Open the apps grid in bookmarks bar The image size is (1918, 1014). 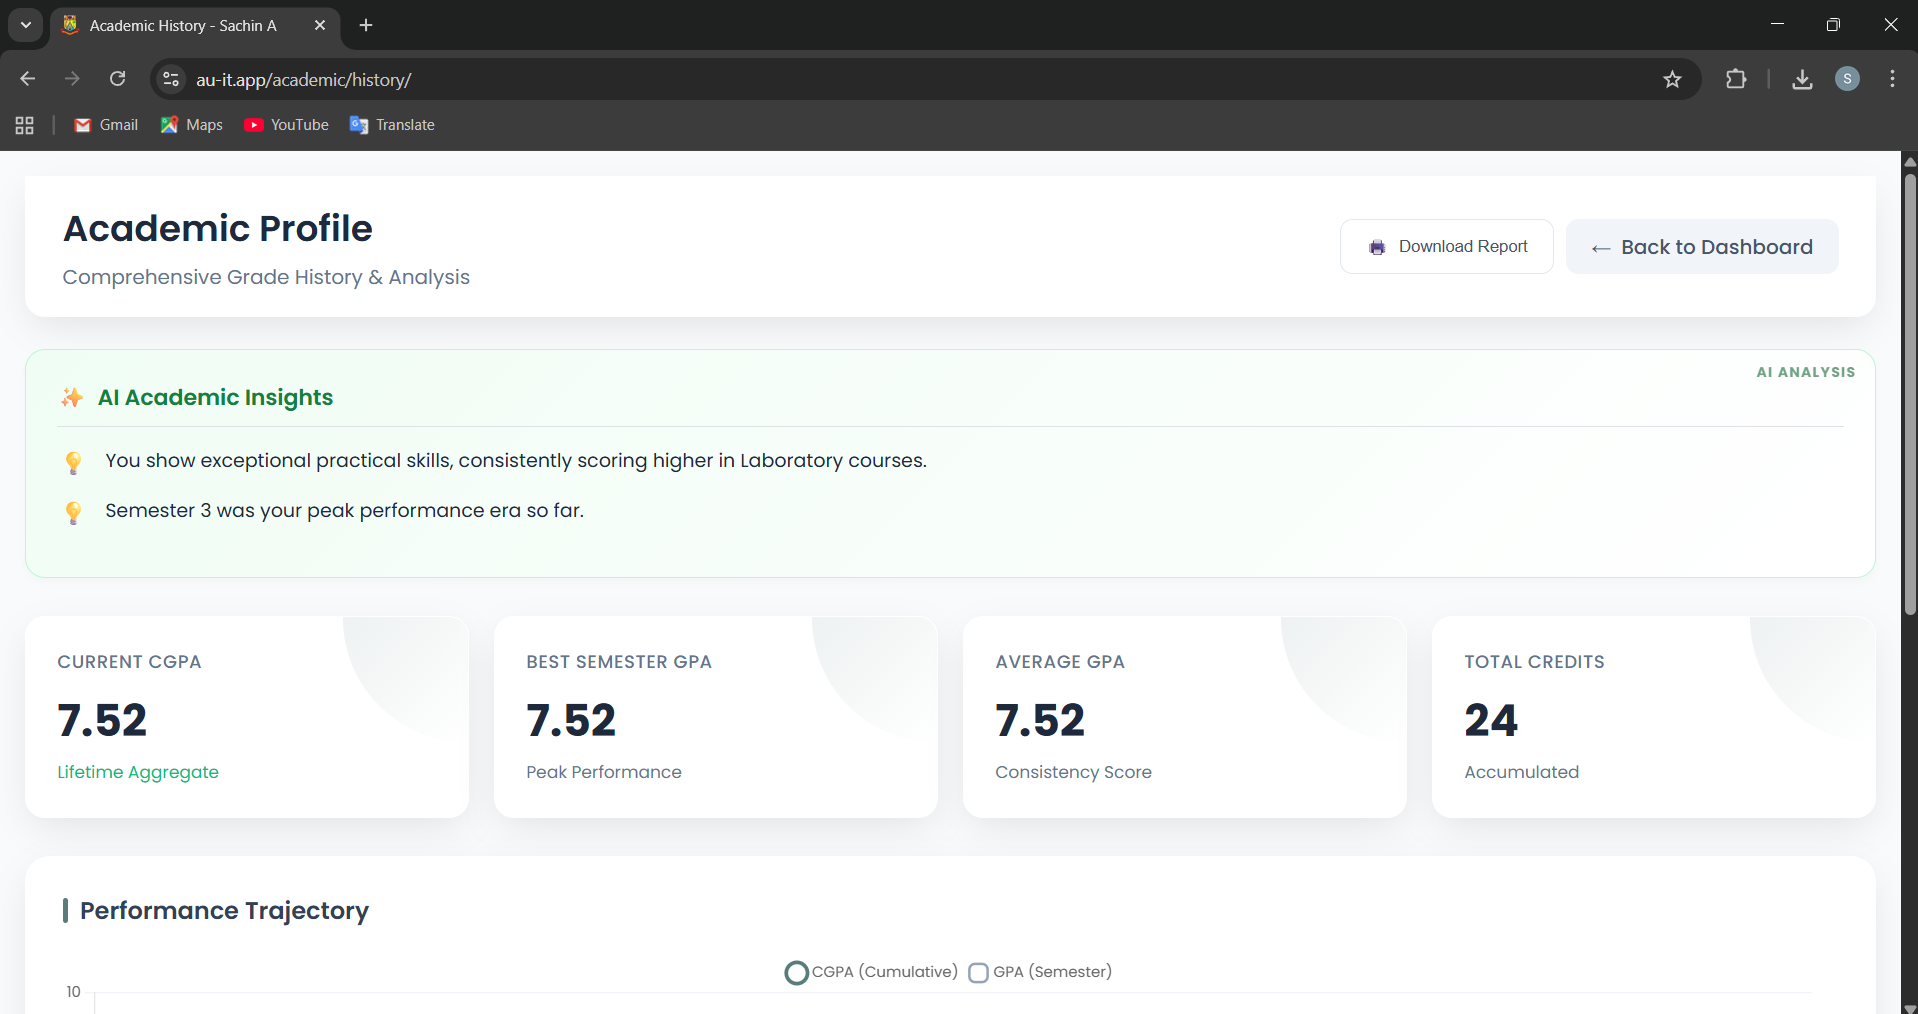pyautogui.click(x=25, y=125)
